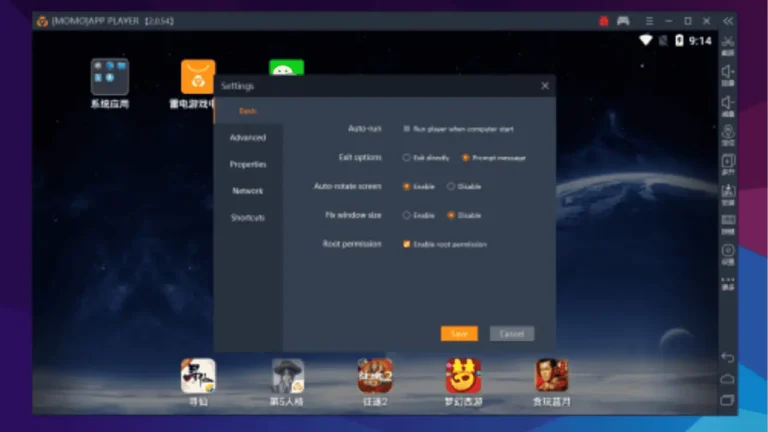Launch the 狂野飙车2 game icon in dock
Viewport: 768px width, 432px height.
tap(375, 376)
